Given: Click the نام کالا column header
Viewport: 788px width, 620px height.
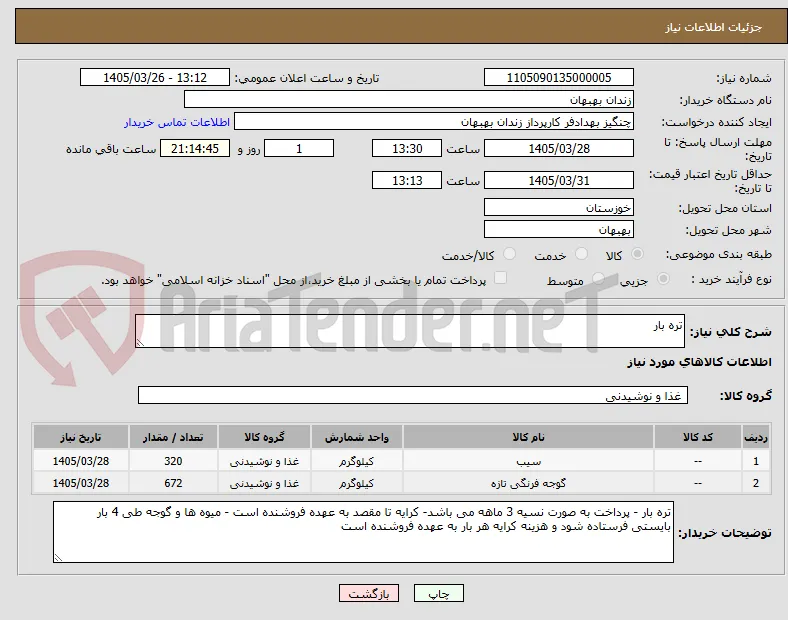Looking at the screenshot, I should (528, 437).
